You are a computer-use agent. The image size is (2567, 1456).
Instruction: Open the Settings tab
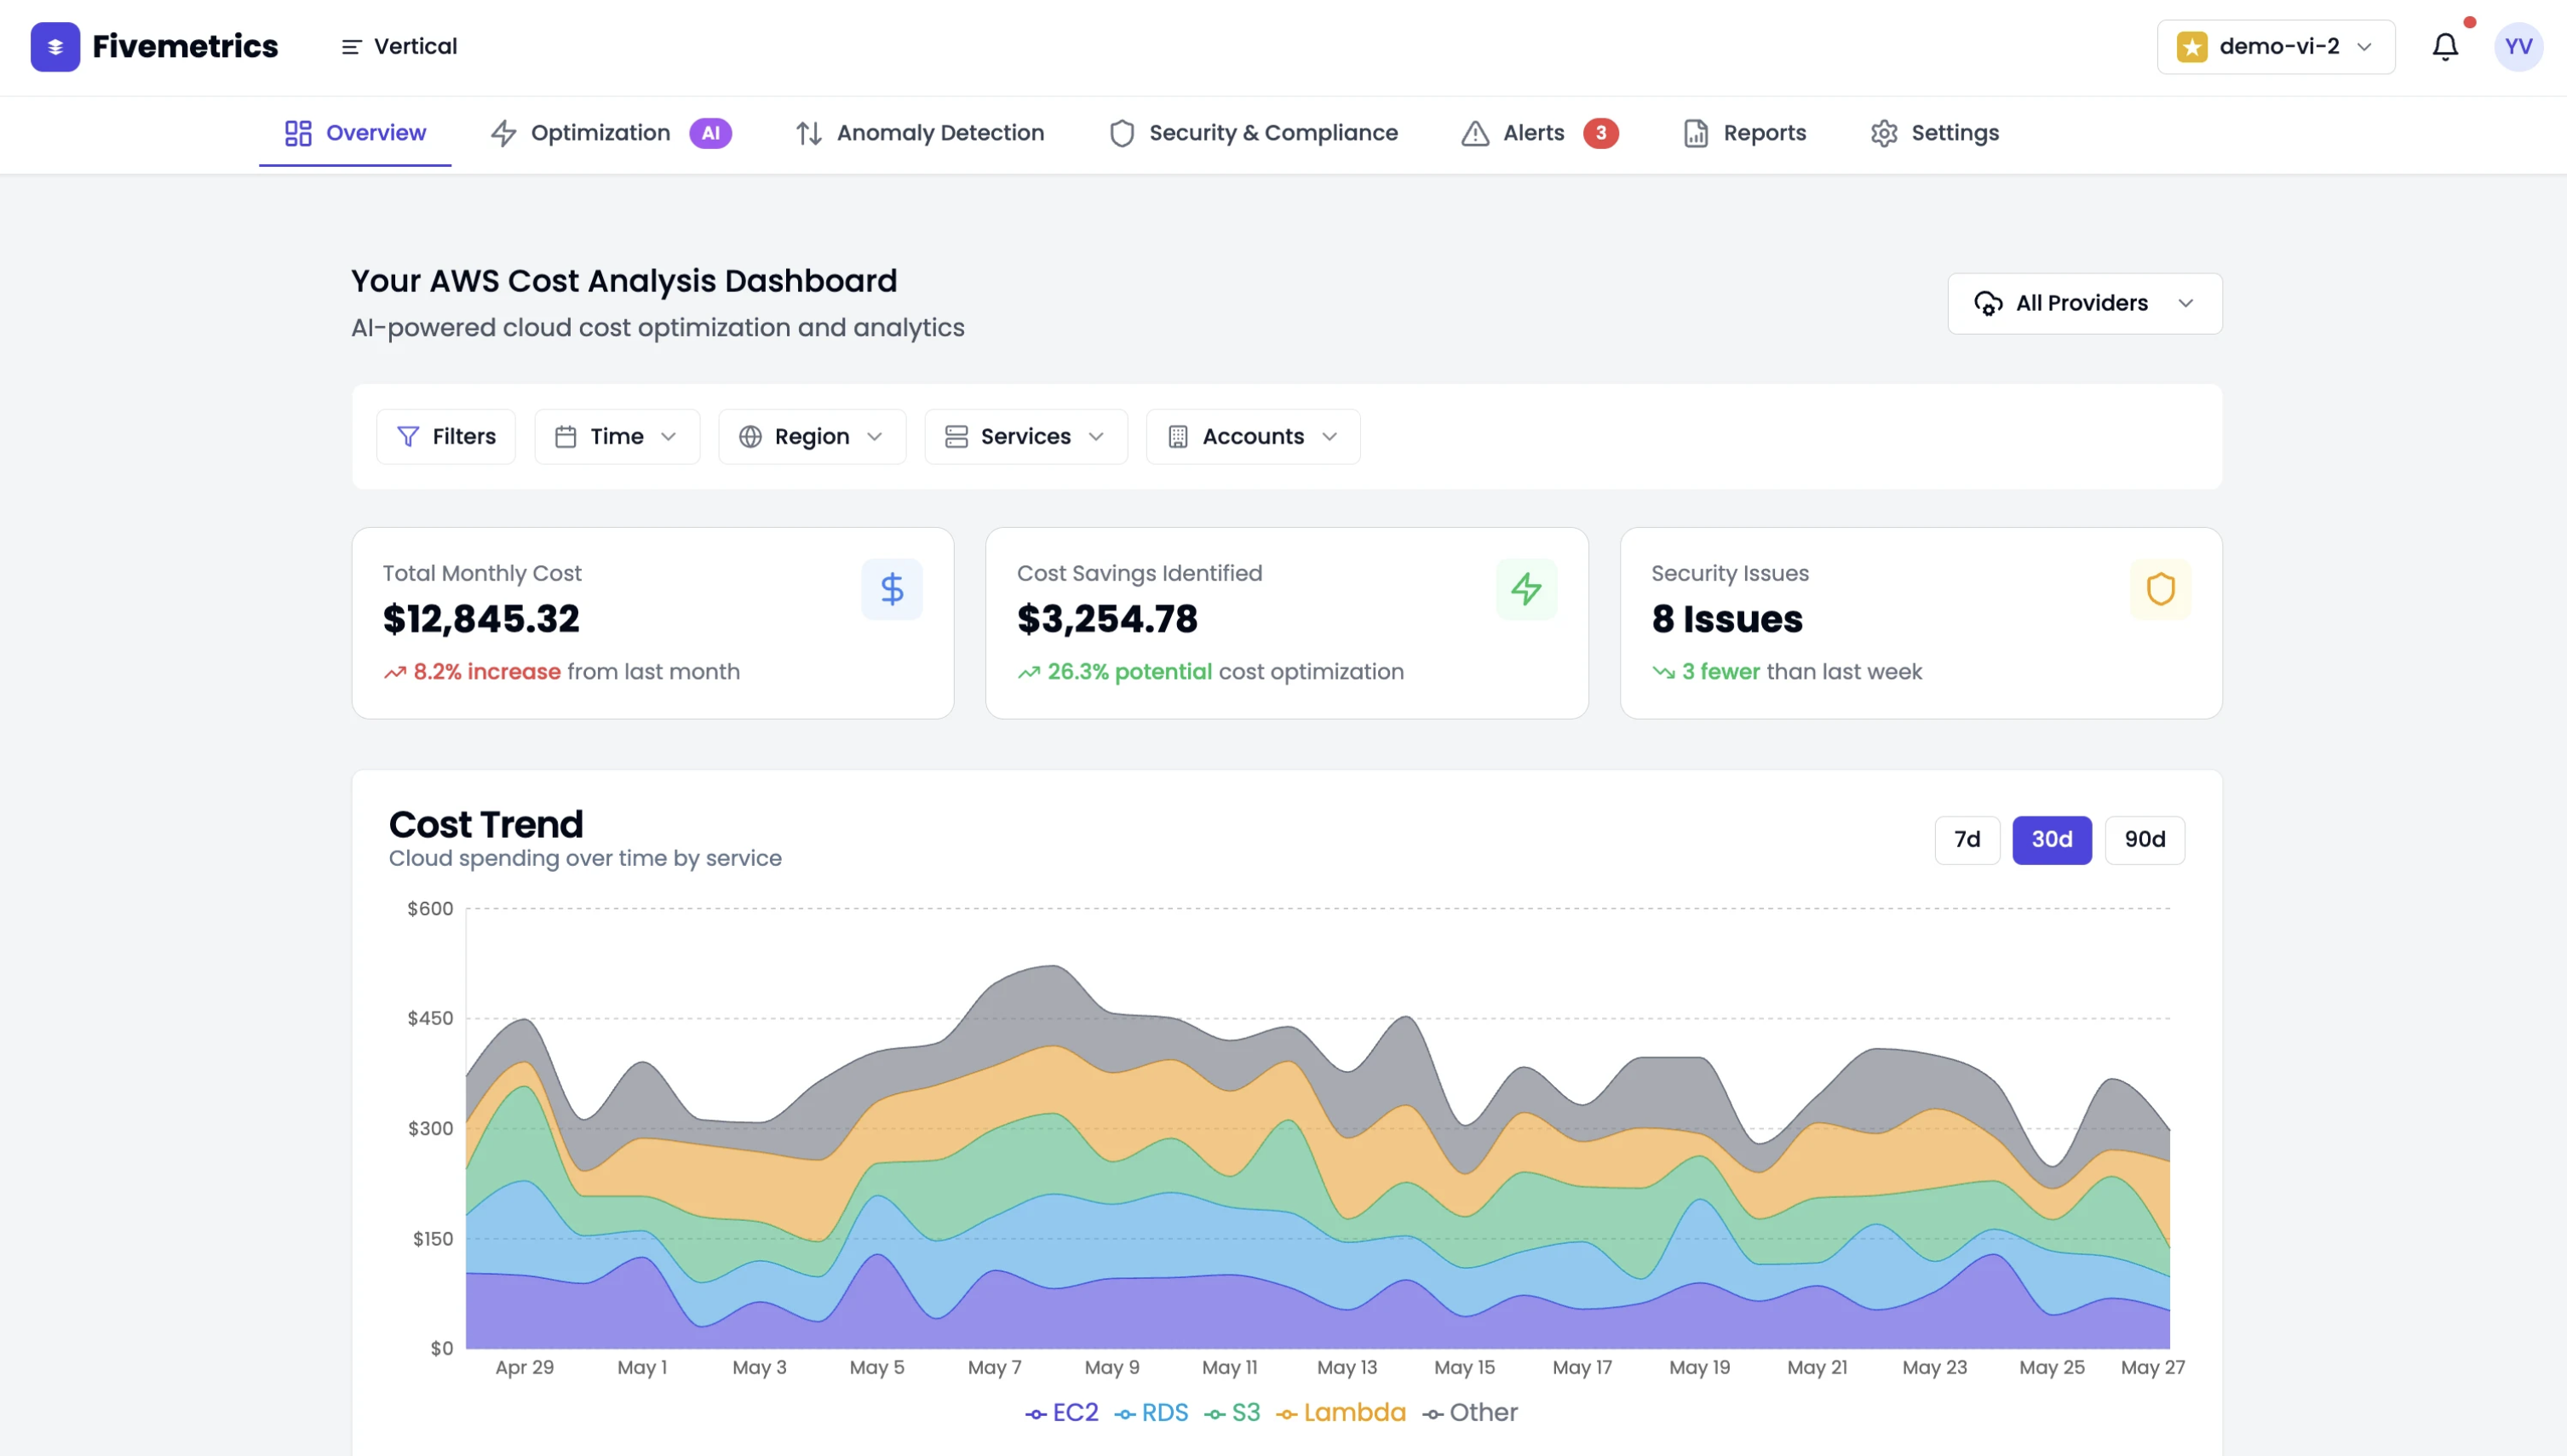[1934, 133]
